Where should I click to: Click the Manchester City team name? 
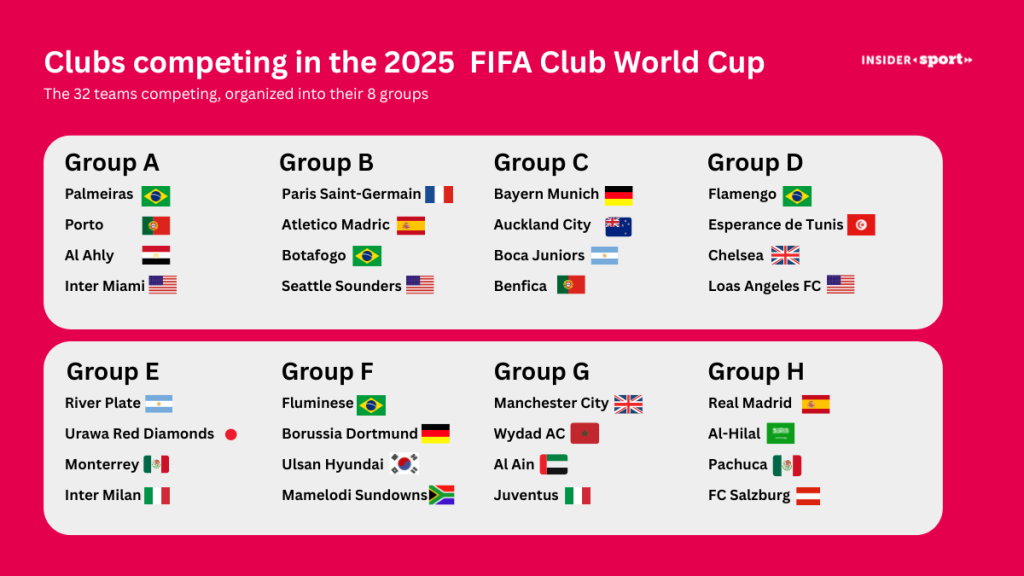pos(551,403)
